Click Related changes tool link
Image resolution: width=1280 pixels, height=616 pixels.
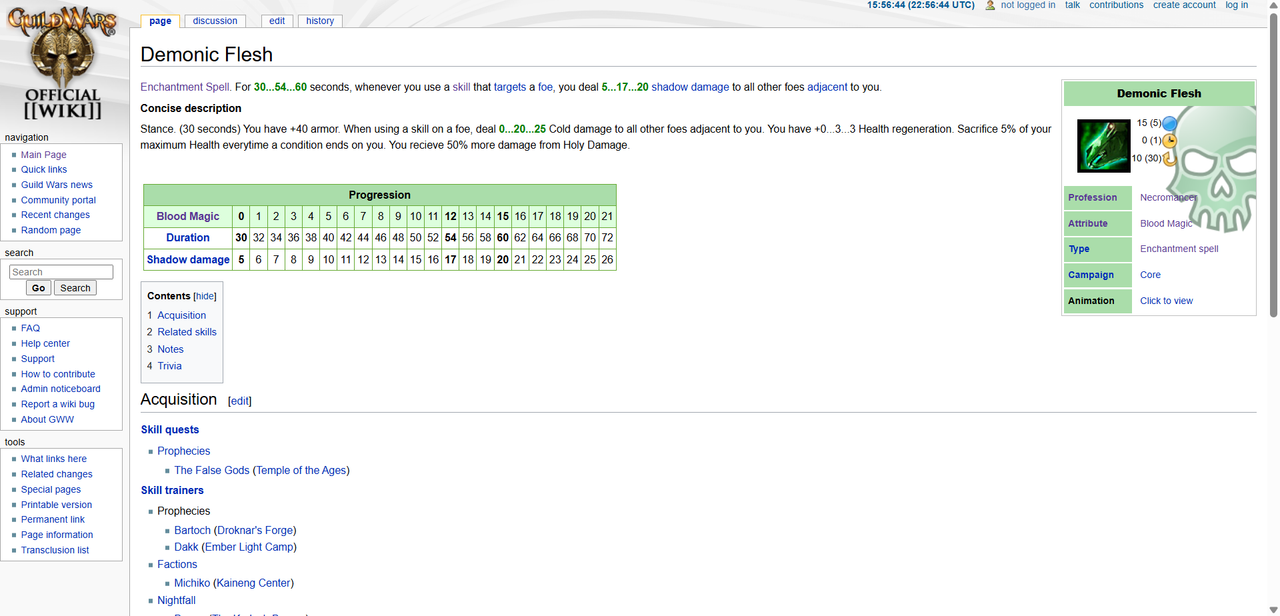click(x=57, y=474)
